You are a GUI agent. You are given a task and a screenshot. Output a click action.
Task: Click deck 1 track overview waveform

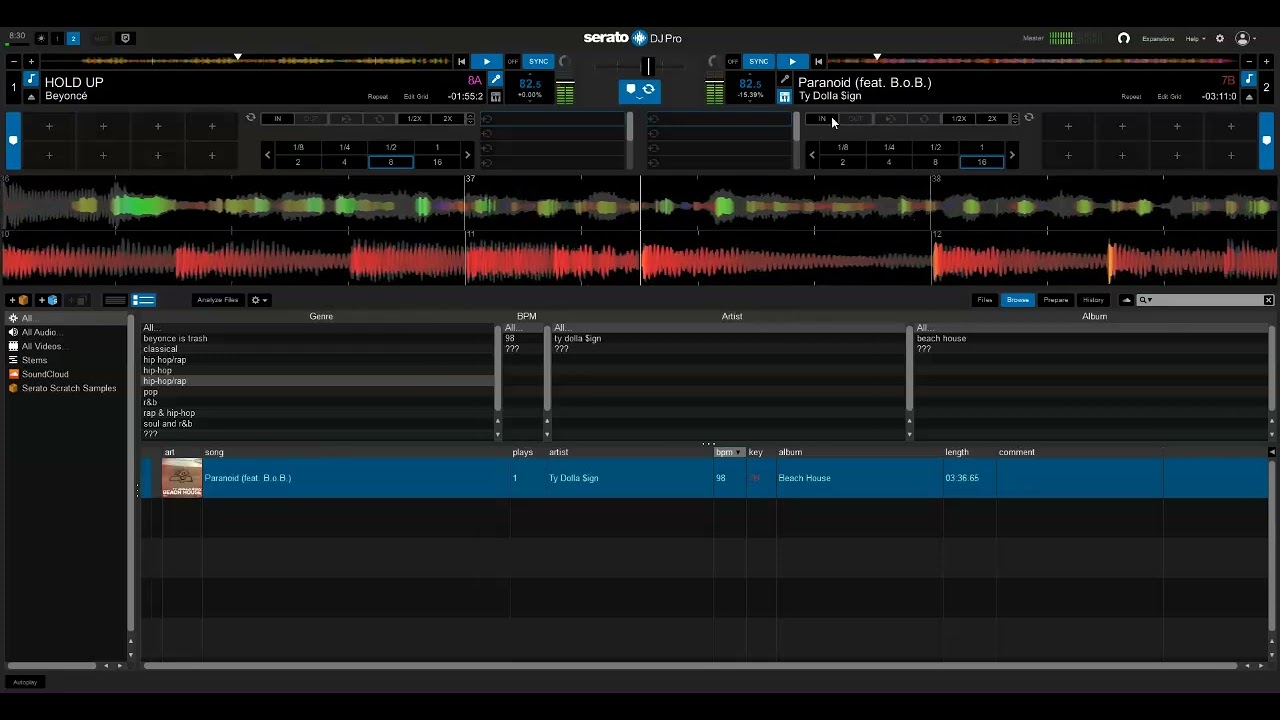click(x=246, y=62)
